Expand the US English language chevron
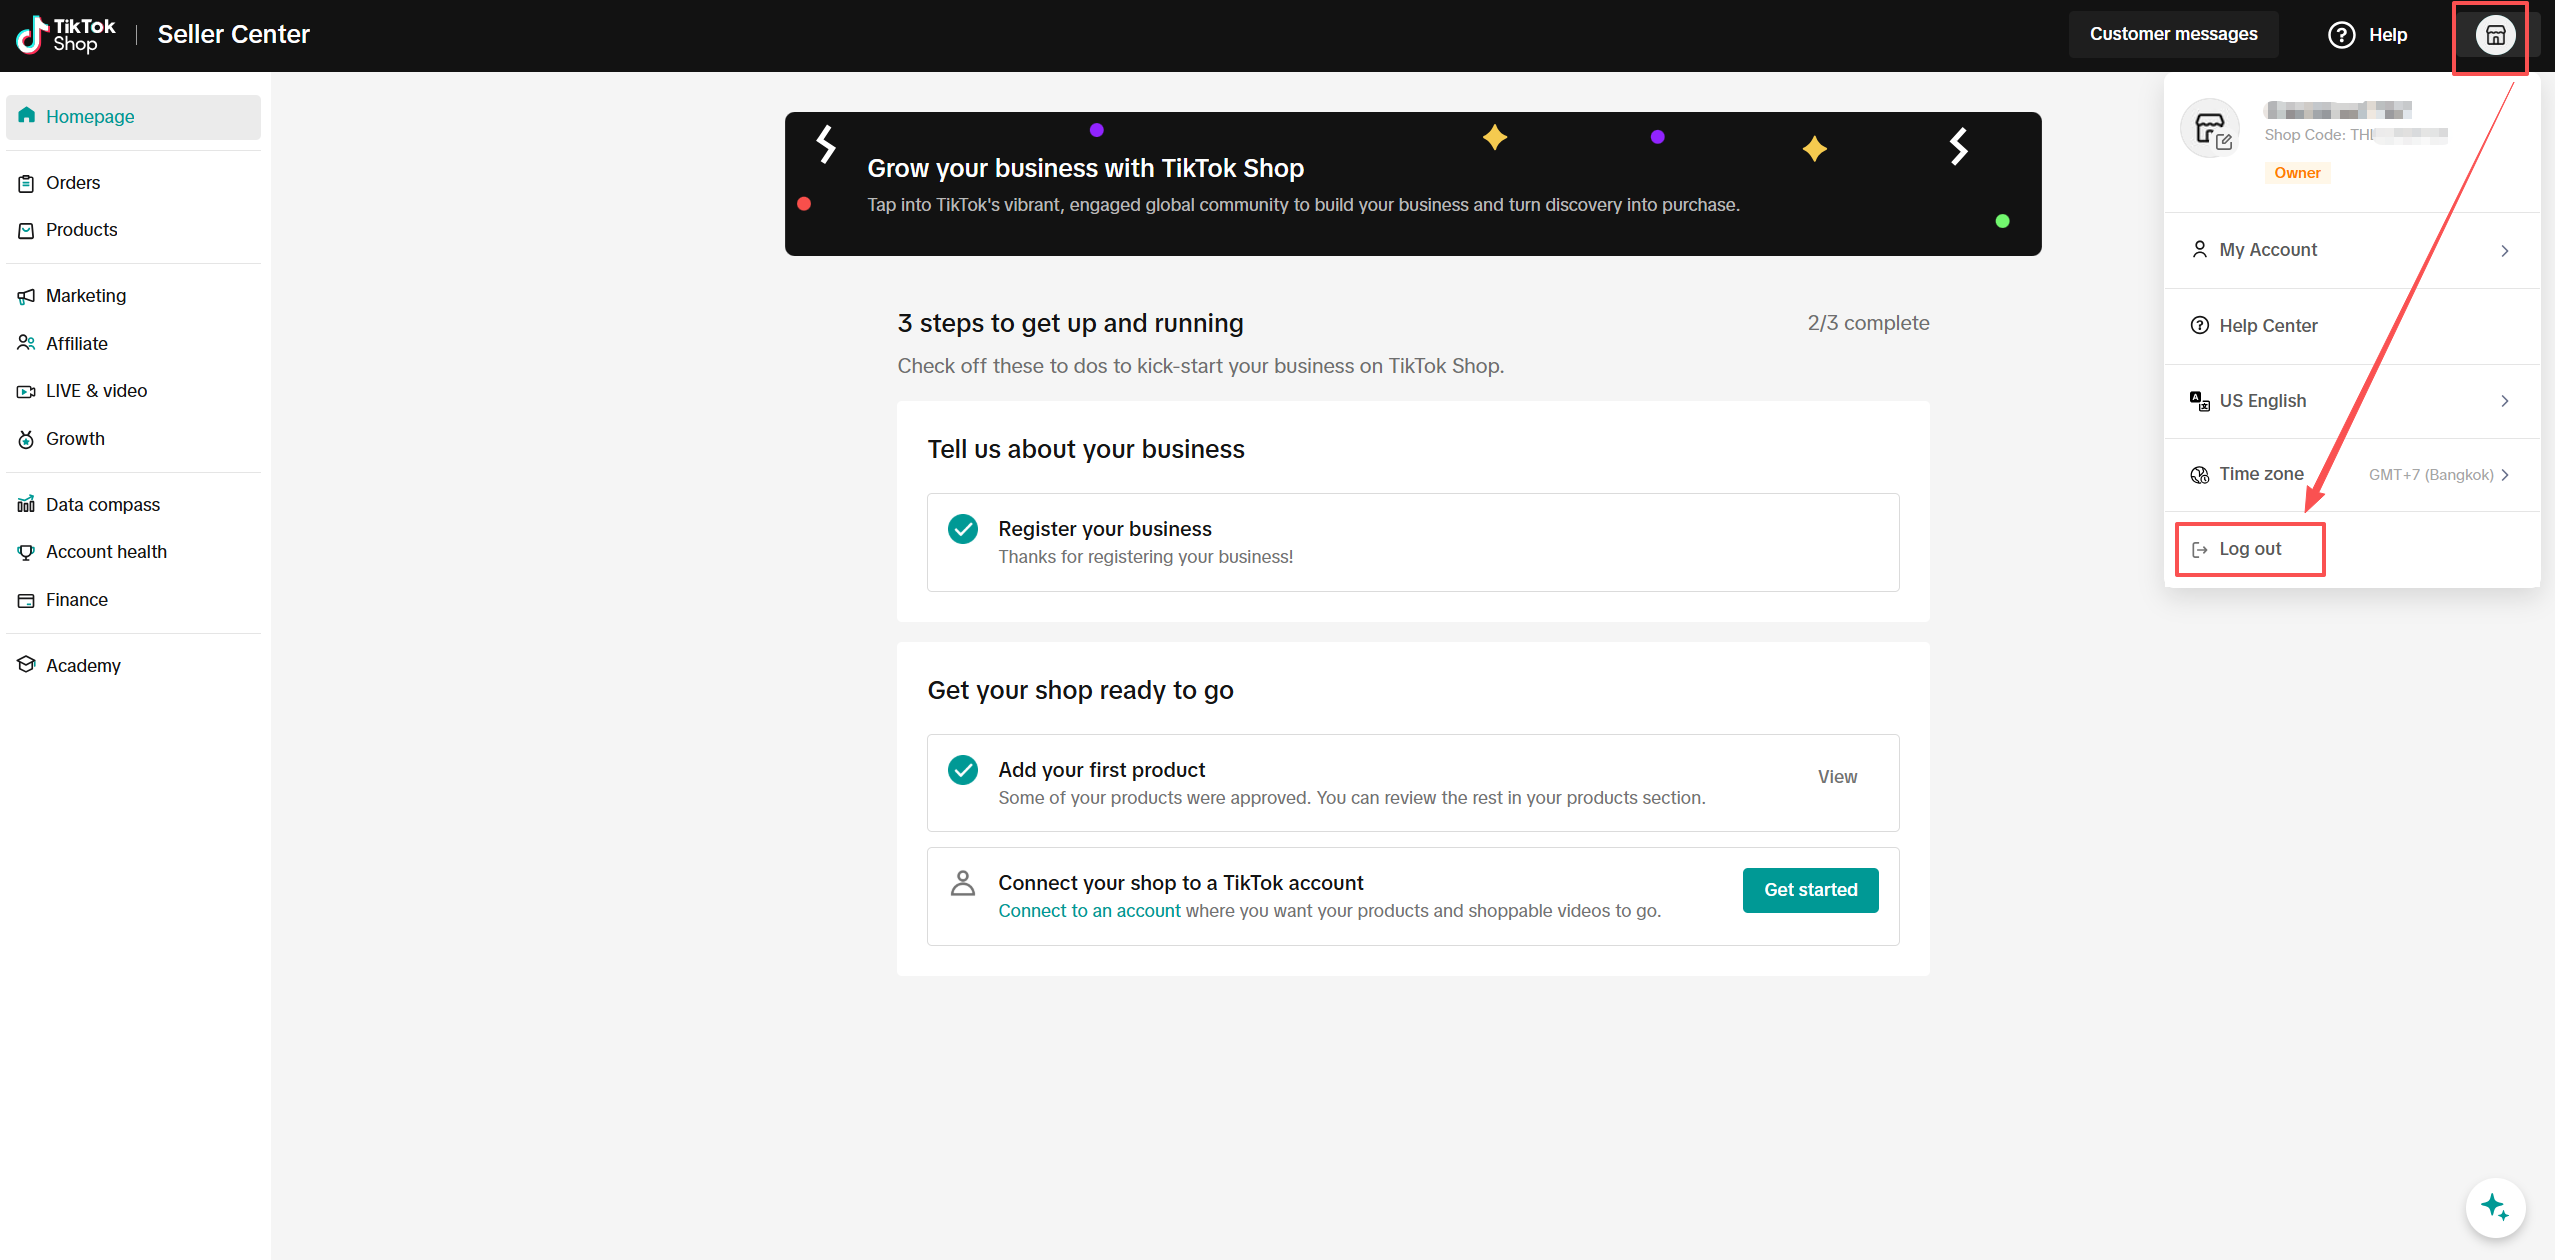 (x=2504, y=401)
